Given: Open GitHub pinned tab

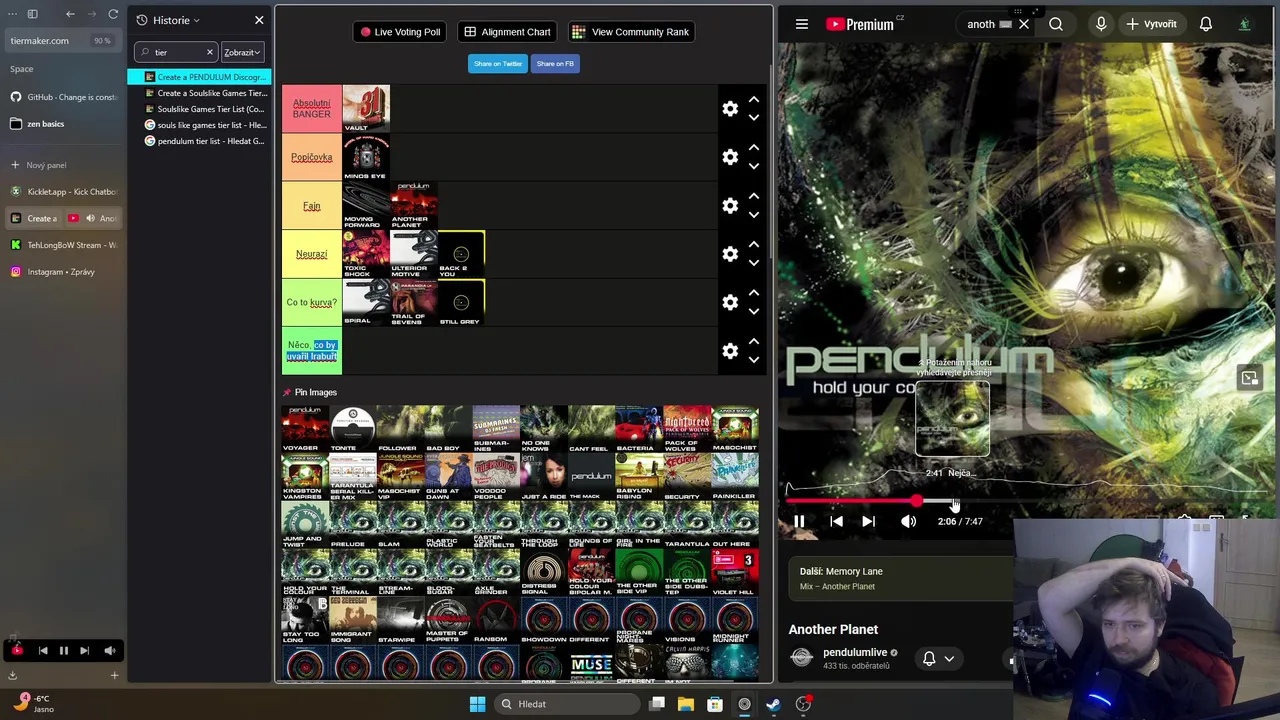Looking at the screenshot, I should tap(63, 97).
